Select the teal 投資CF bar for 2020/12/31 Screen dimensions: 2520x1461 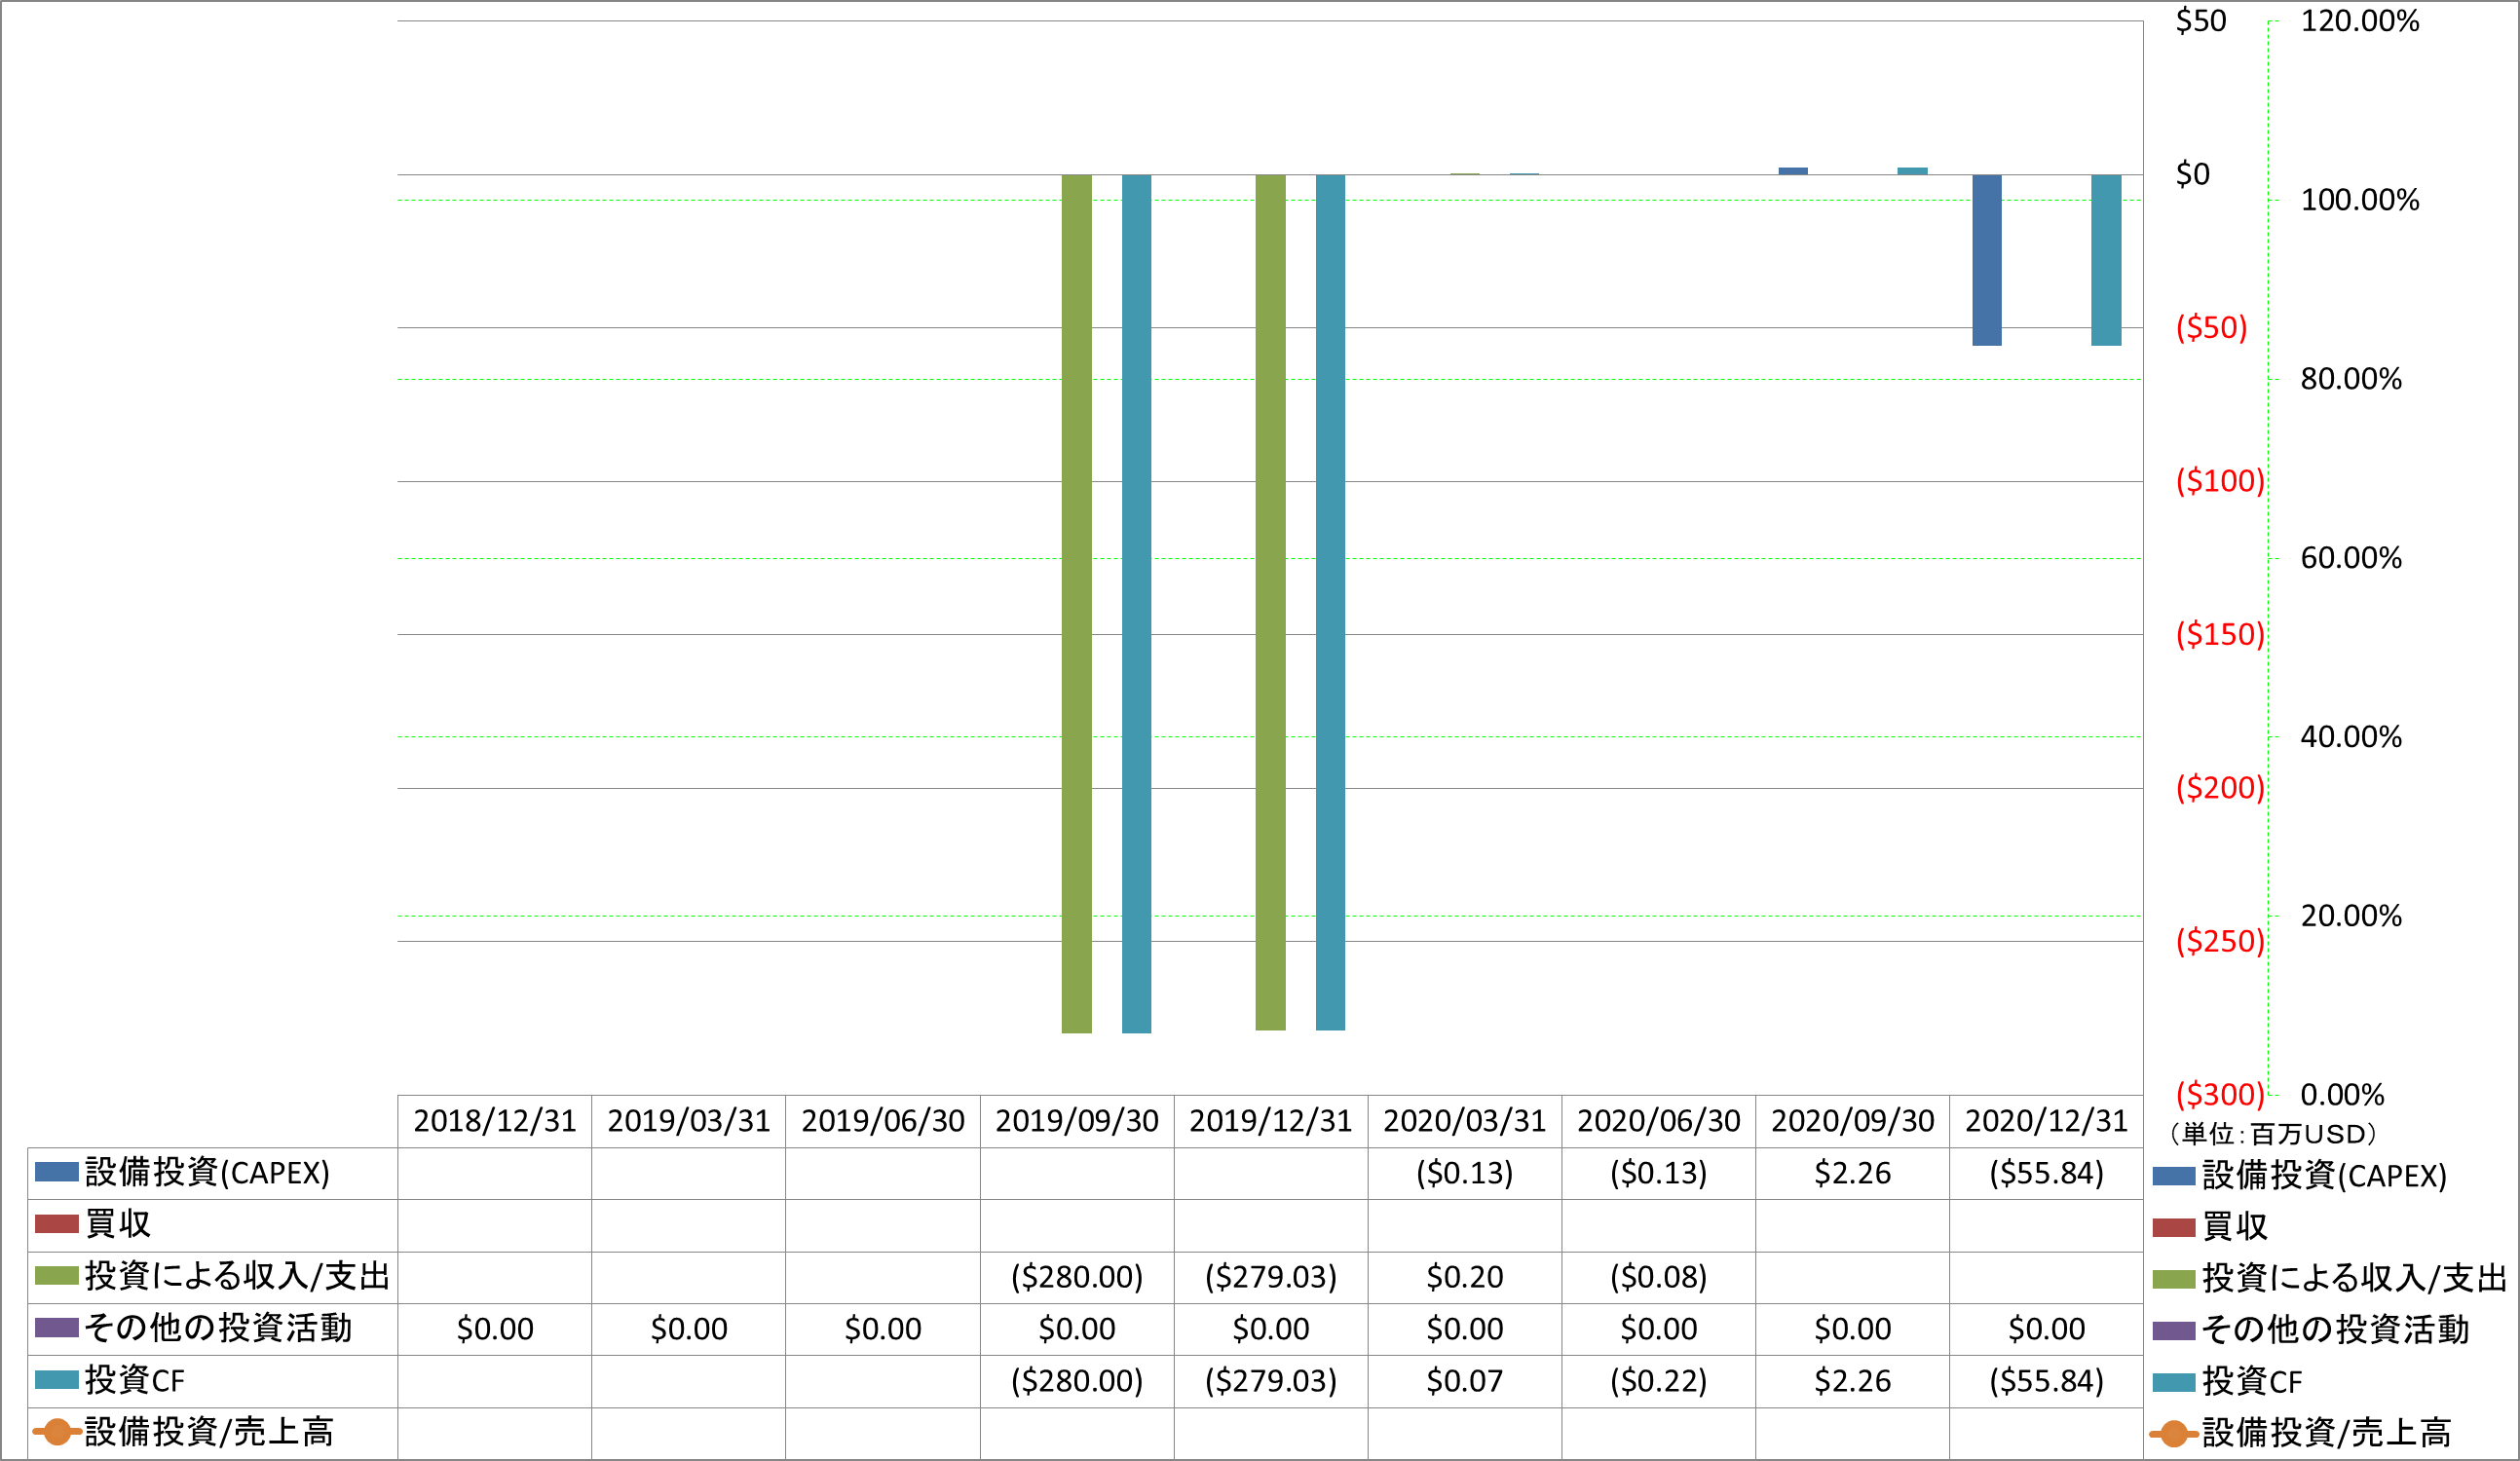[x=2106, y=260]
